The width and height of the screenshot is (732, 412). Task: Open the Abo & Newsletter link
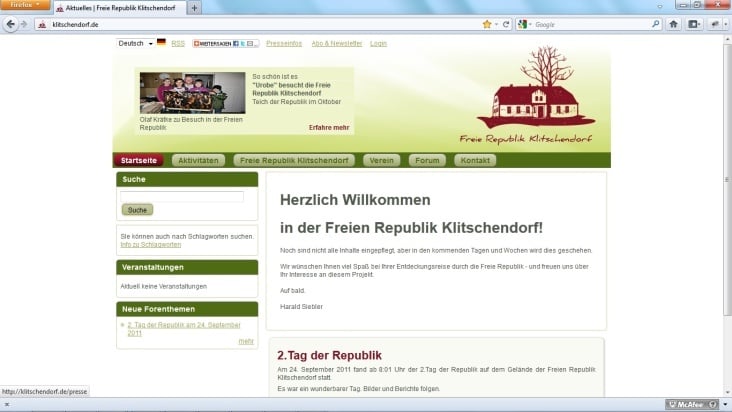337,43
